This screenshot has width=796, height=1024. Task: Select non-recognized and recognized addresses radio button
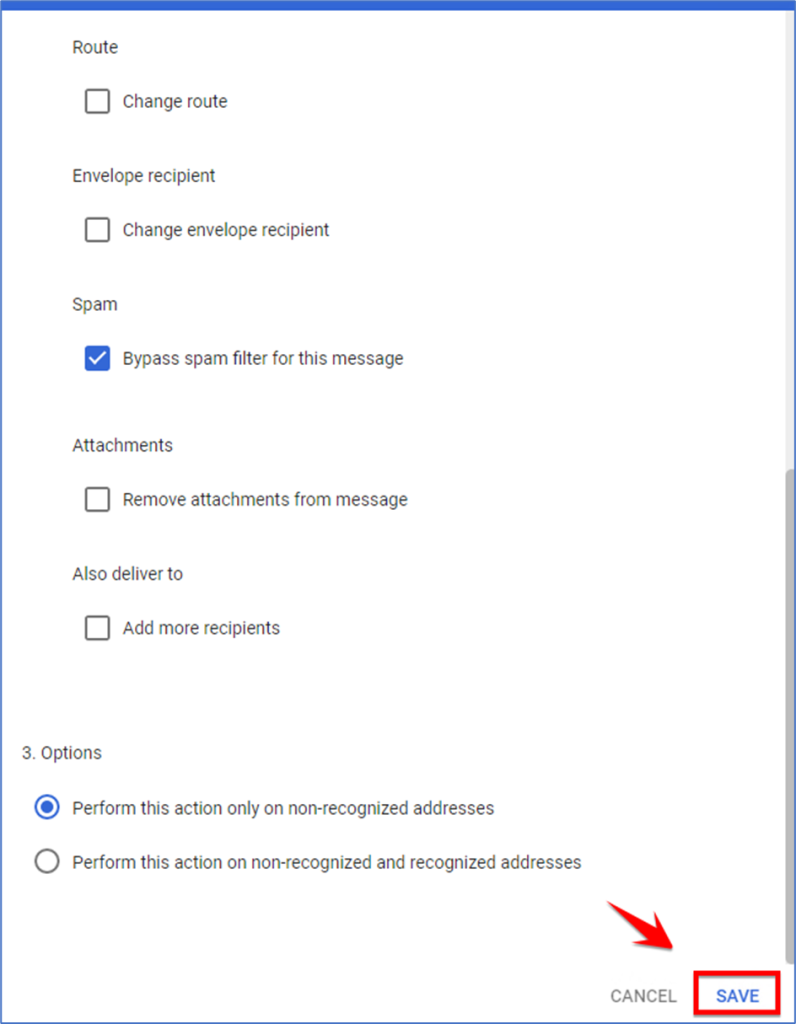(x=47, y=861)
